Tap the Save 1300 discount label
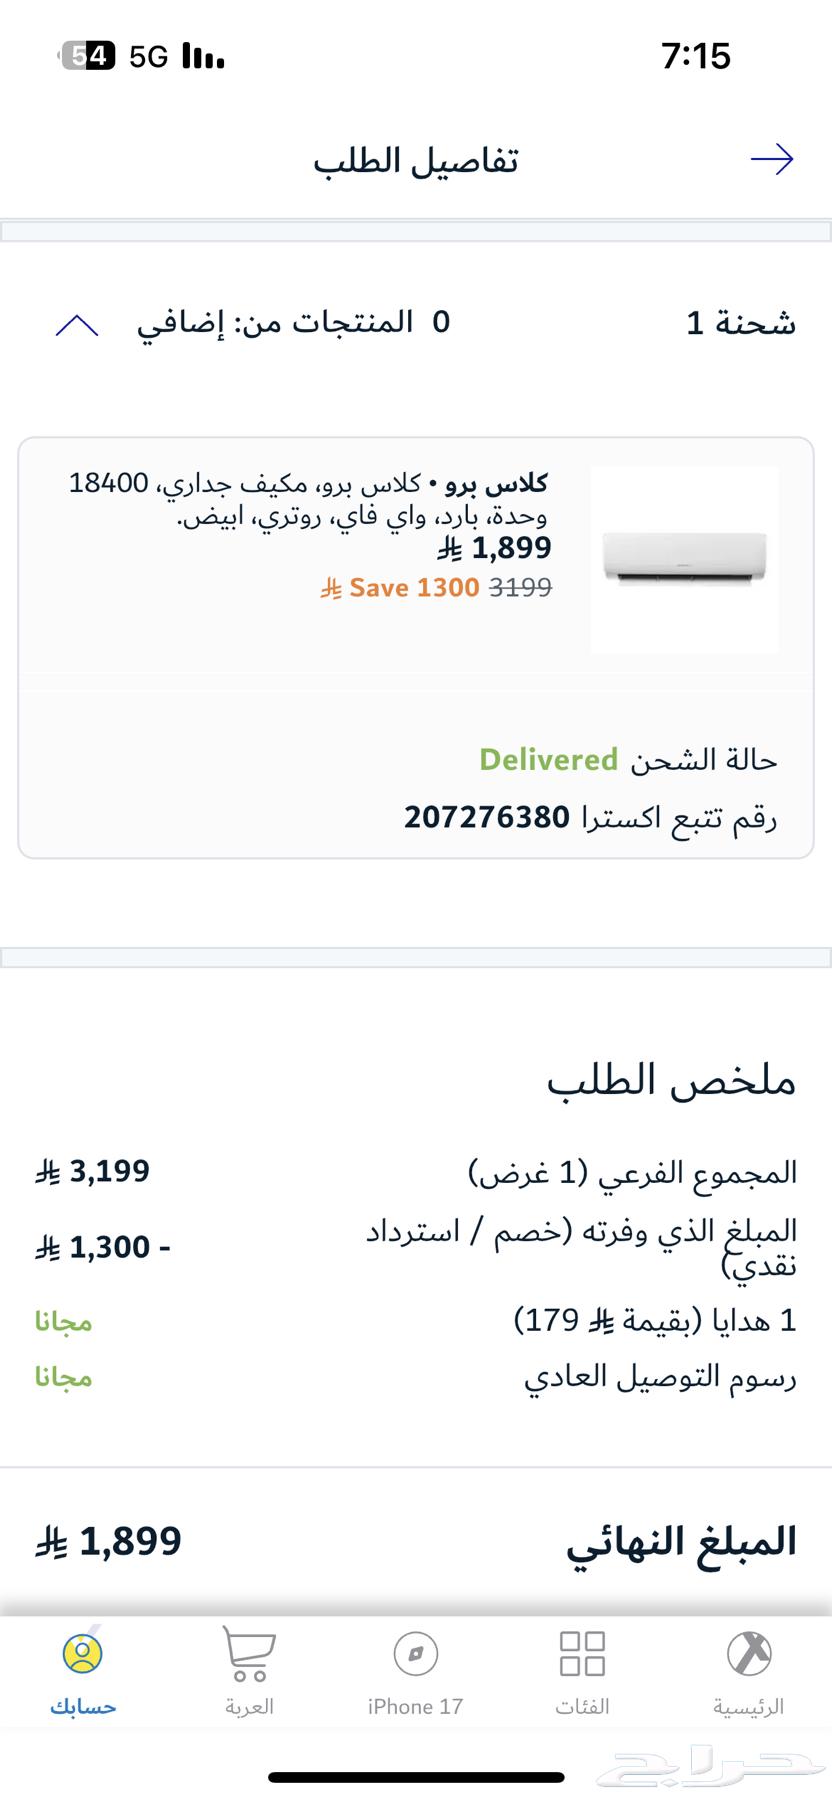This screenshot has height=1800, width=832. (x=412, y=587)
